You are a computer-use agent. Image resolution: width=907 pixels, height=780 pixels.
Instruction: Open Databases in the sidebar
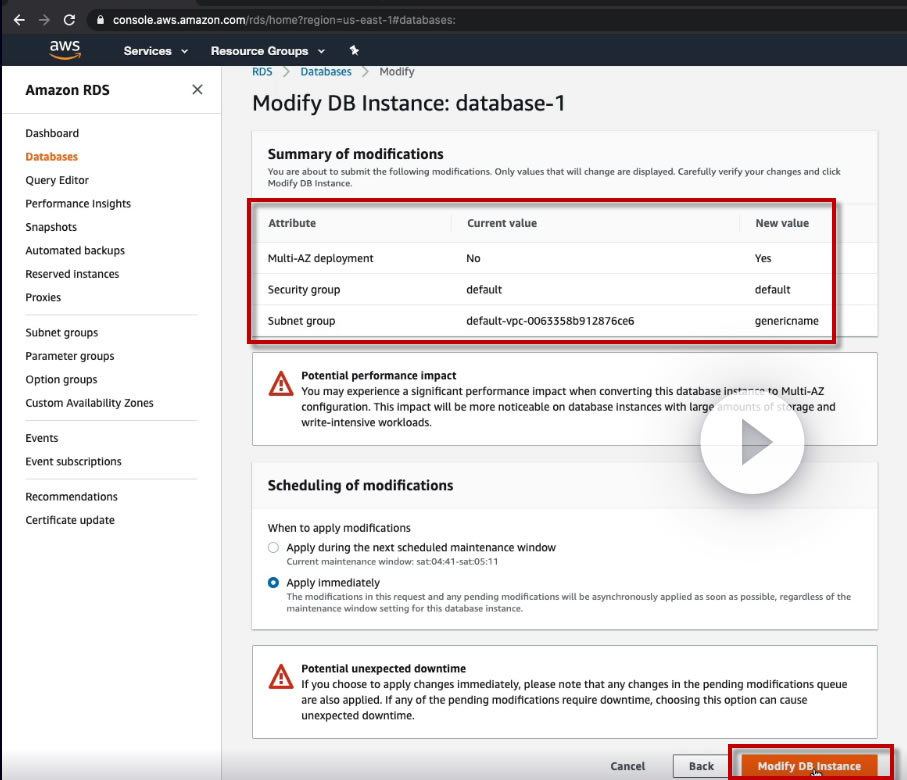51,157
